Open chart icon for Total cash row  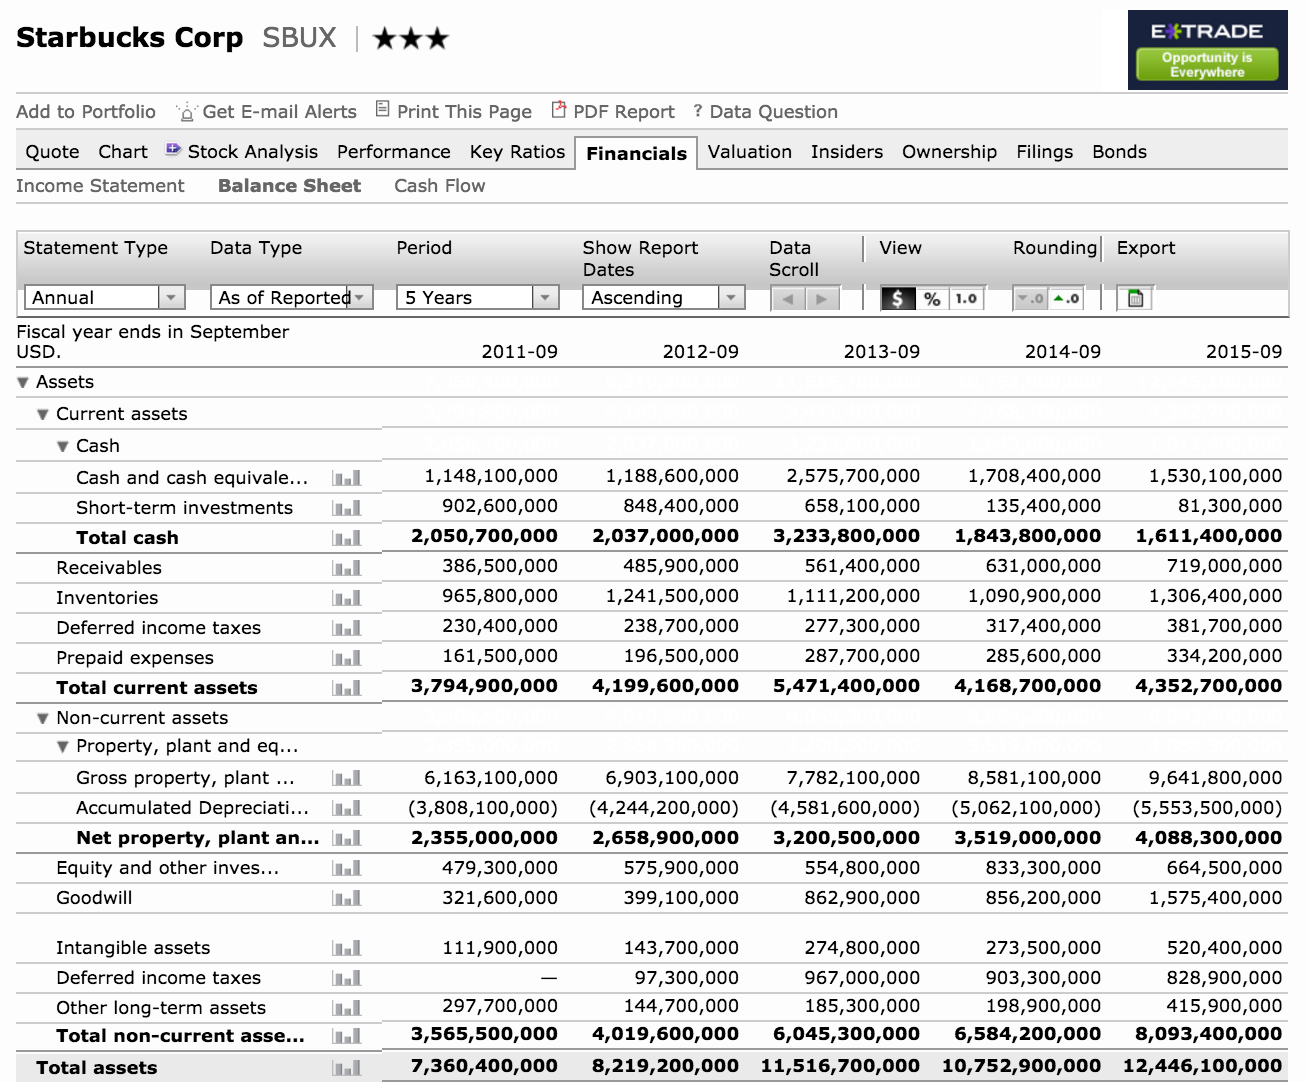(347, 538)
